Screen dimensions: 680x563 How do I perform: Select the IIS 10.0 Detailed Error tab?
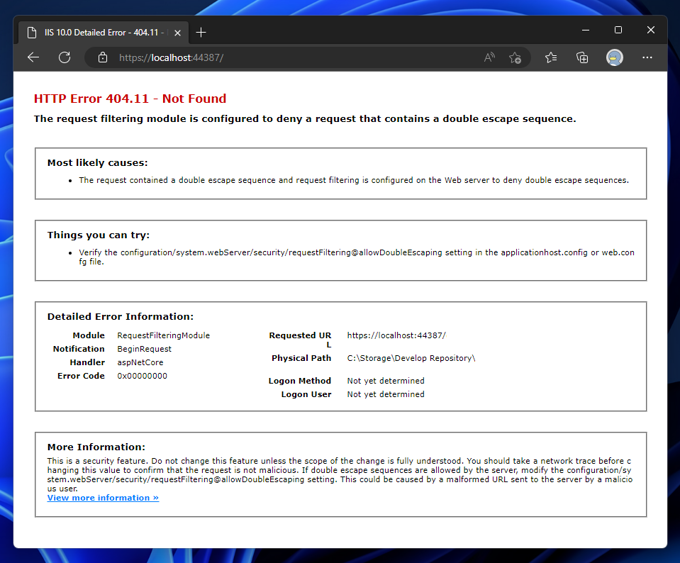point(103,33)
